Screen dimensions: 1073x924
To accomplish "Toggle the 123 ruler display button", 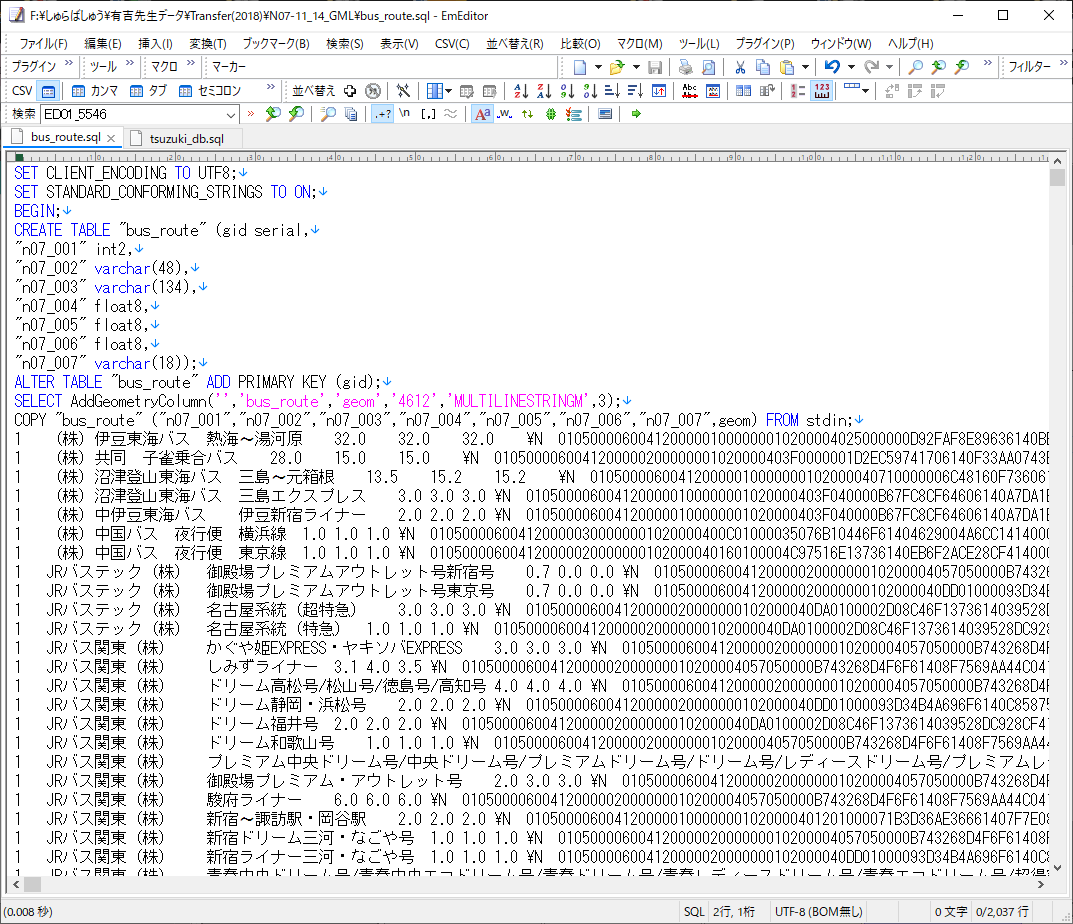I will (x=822, y=91).
